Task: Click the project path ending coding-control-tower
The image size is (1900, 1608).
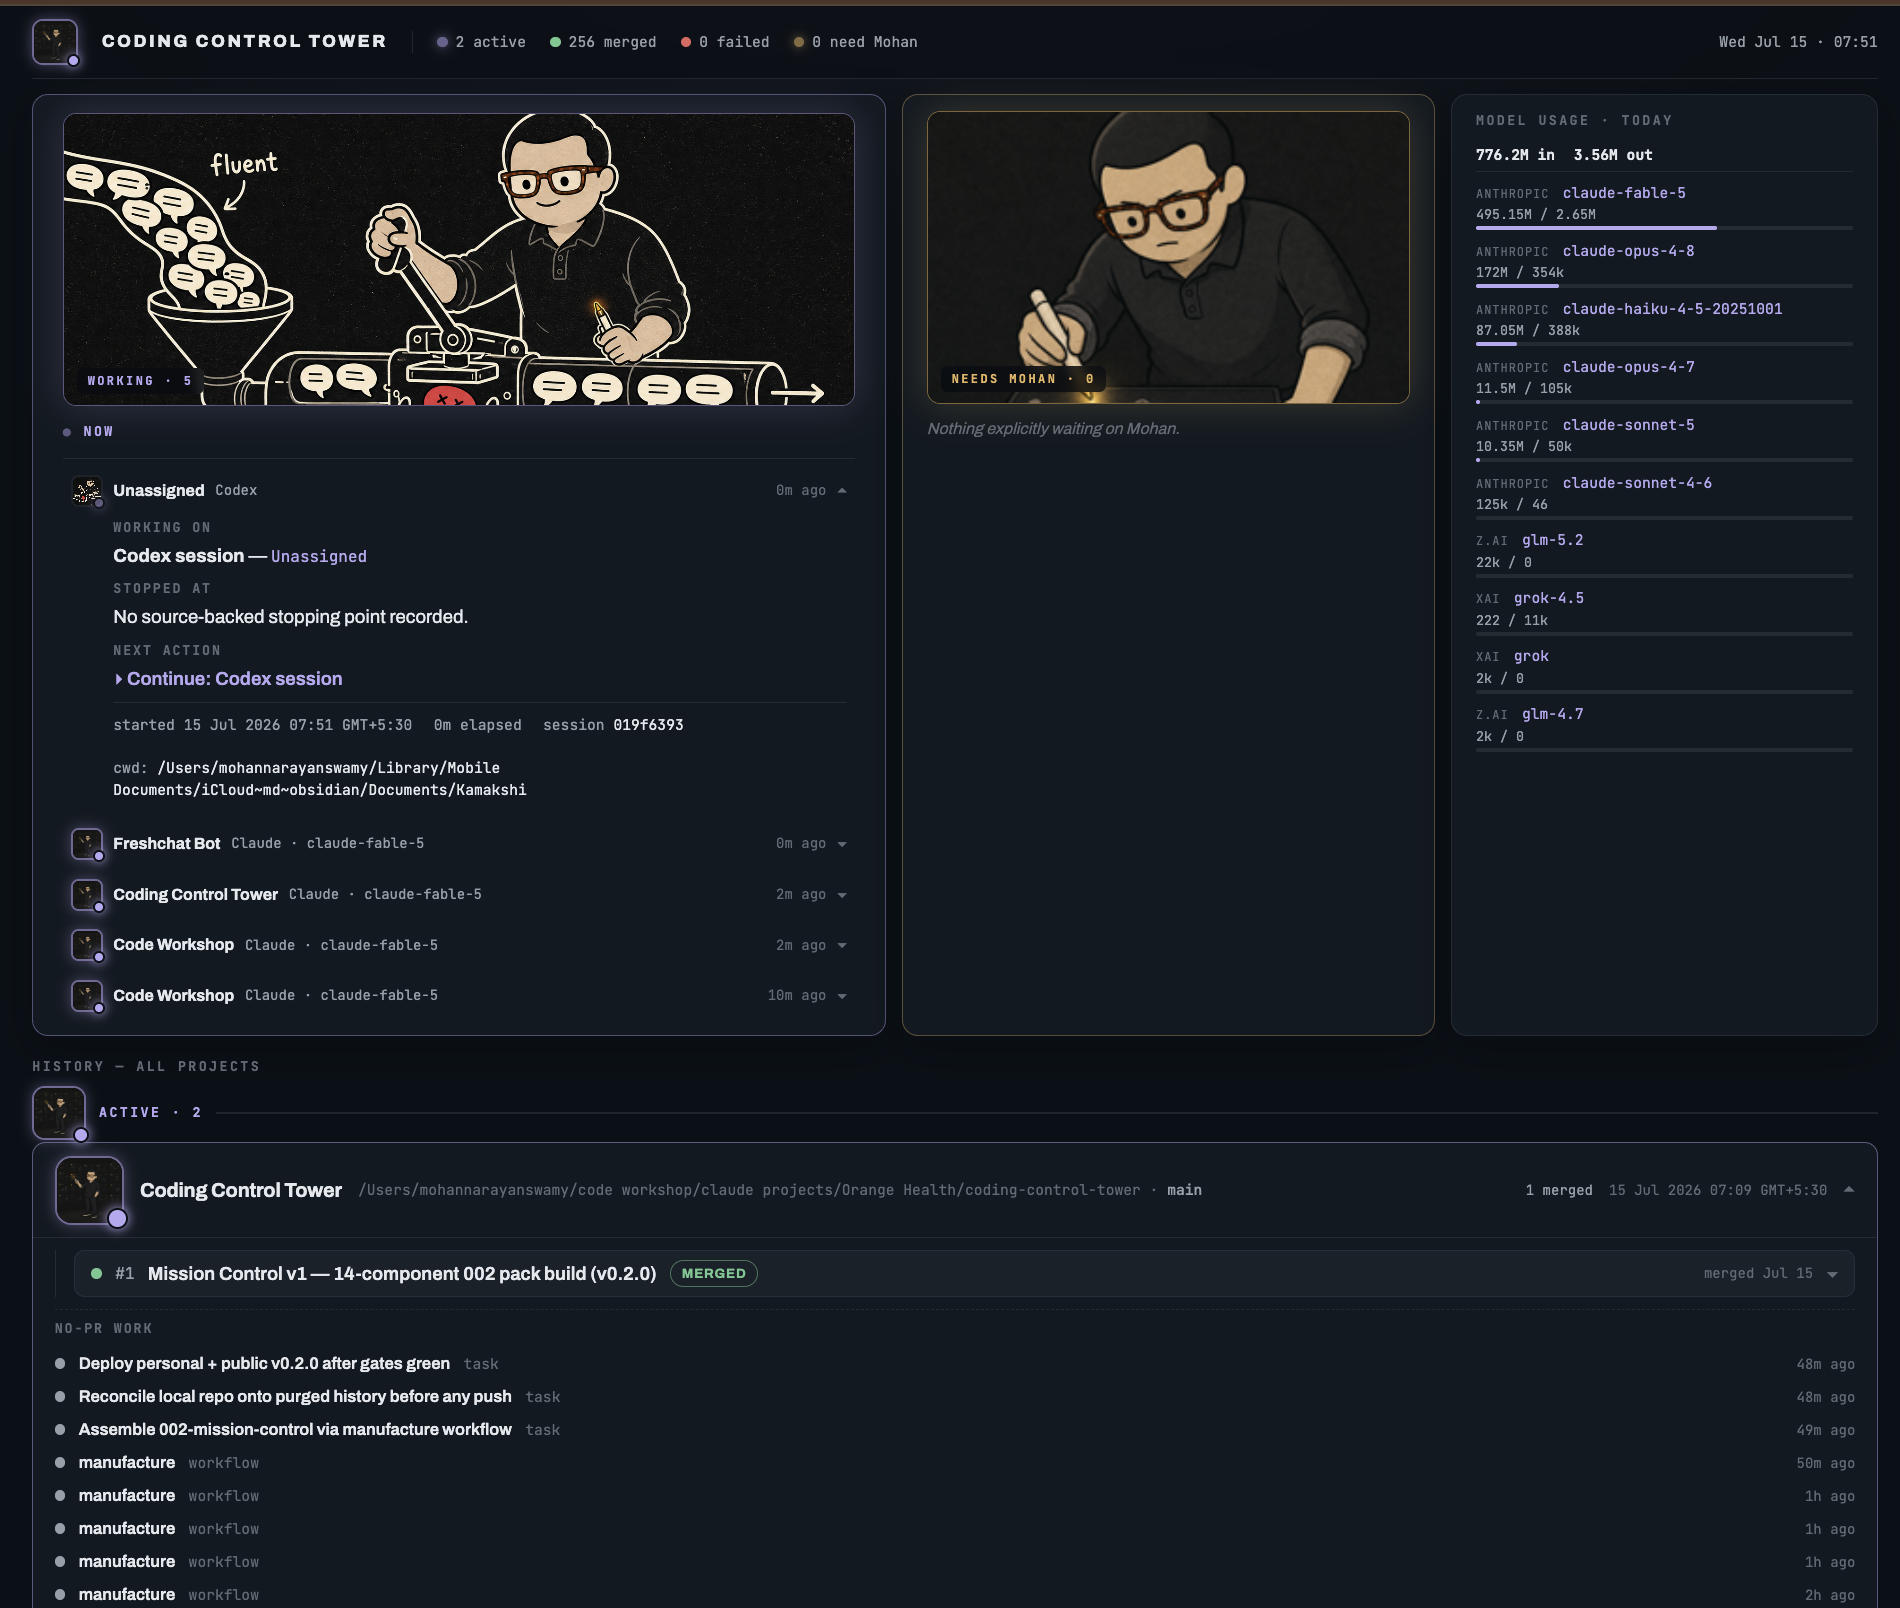Action: 749,1190
